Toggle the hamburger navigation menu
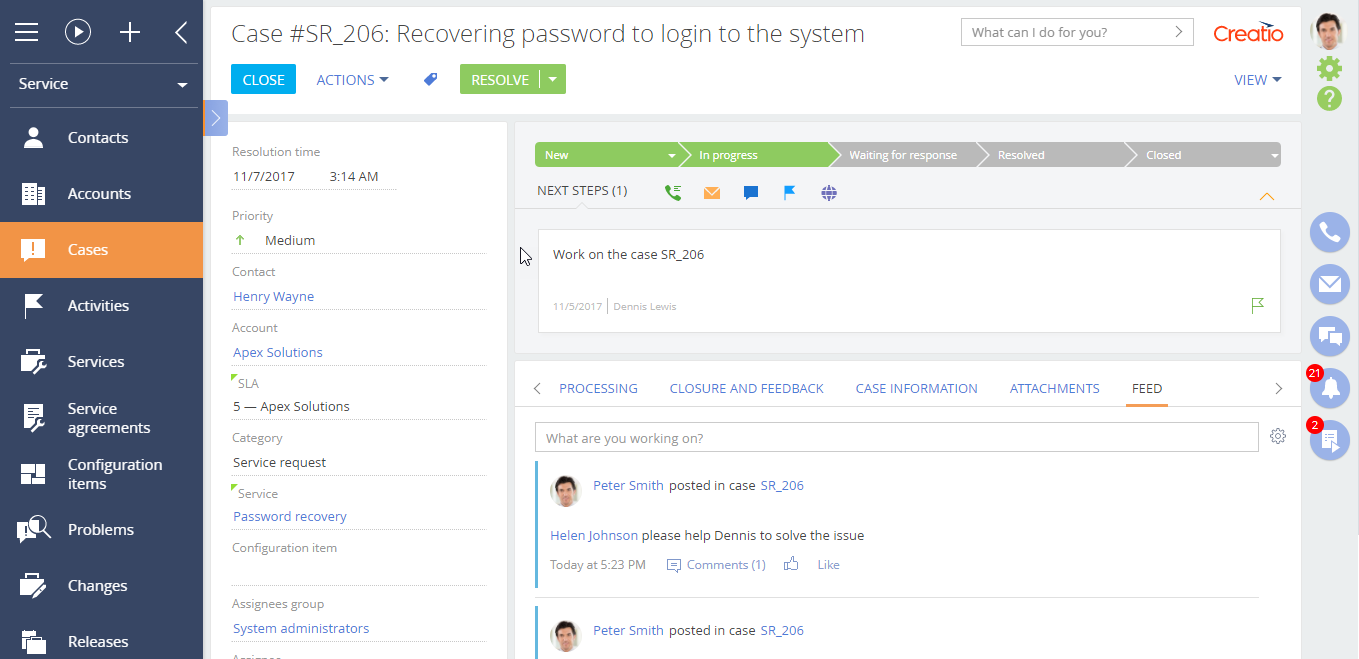This screenshot has width=1359, height=659. pyautogui.click(x=27, y=32)
